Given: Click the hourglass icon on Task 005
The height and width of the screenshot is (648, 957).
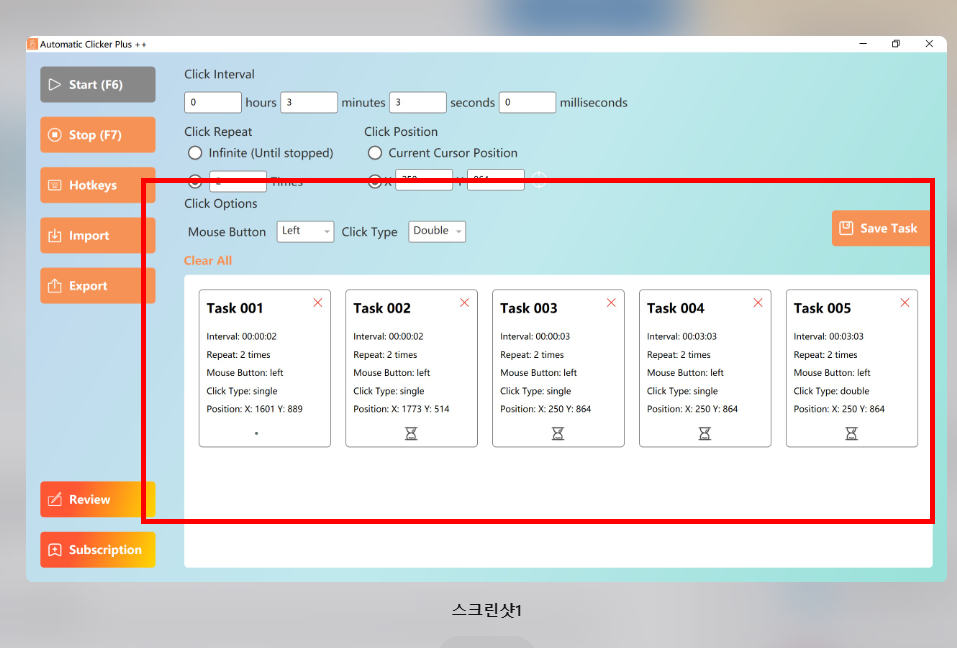Looking at the screenshot, I should click(x=851, y=433).
